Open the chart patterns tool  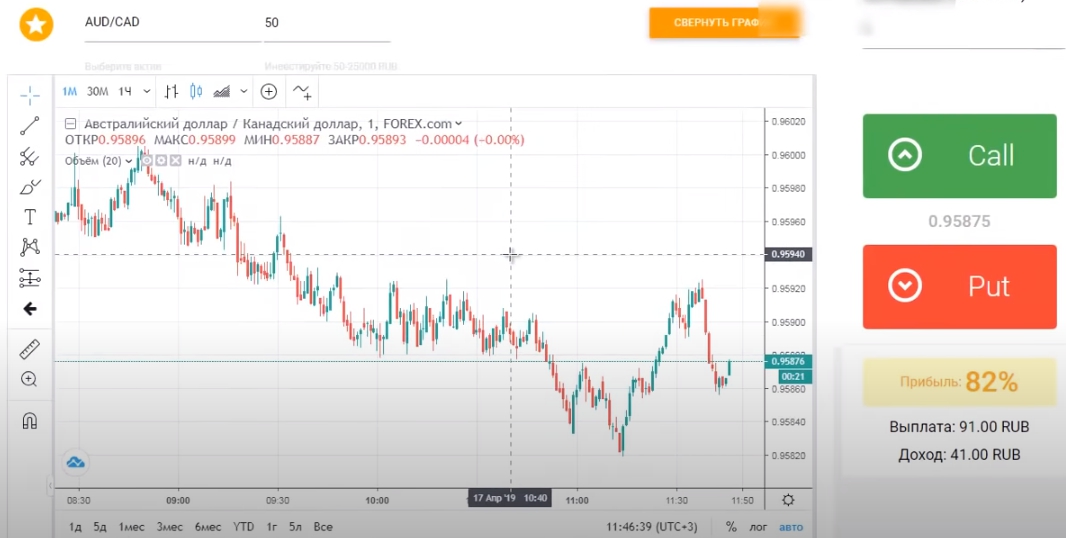pyautogui.click(x=29, y=247)
